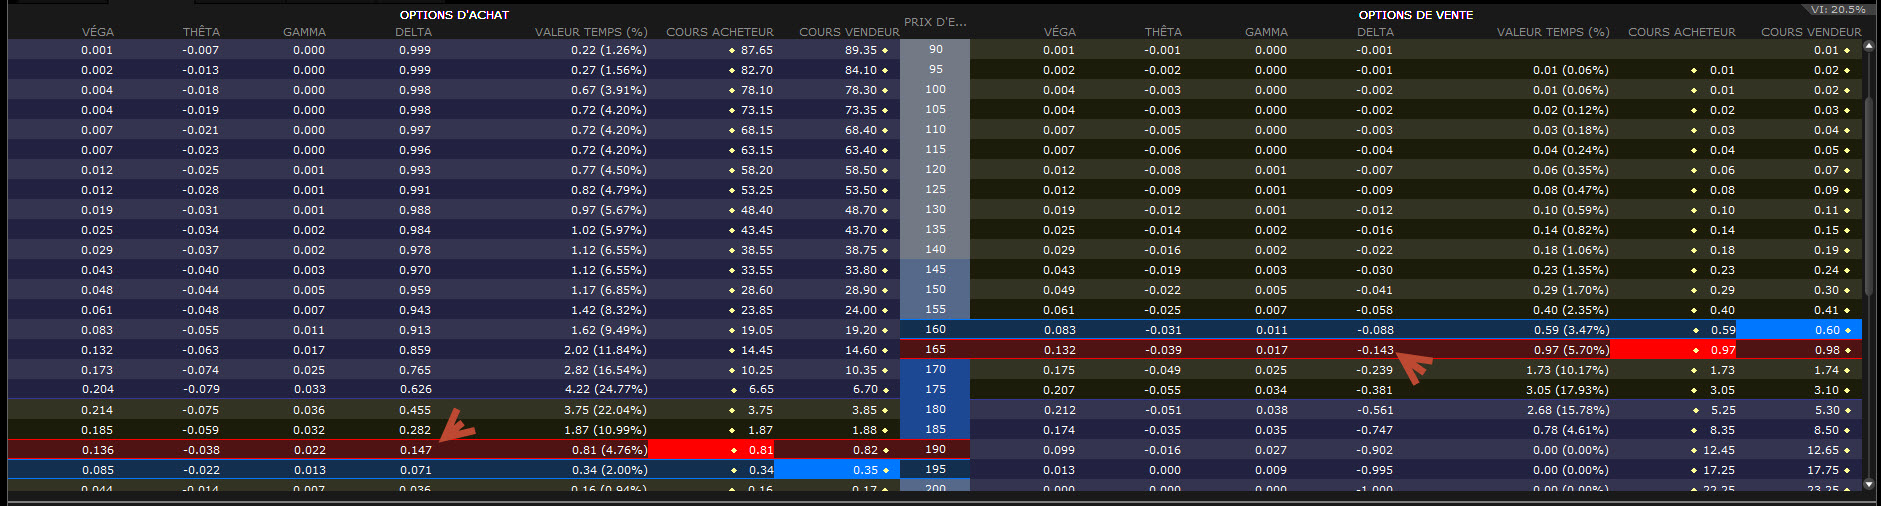Click the diamond marker beside call ask 89.35
1881x506 pixels.
(x=885, y=50)
